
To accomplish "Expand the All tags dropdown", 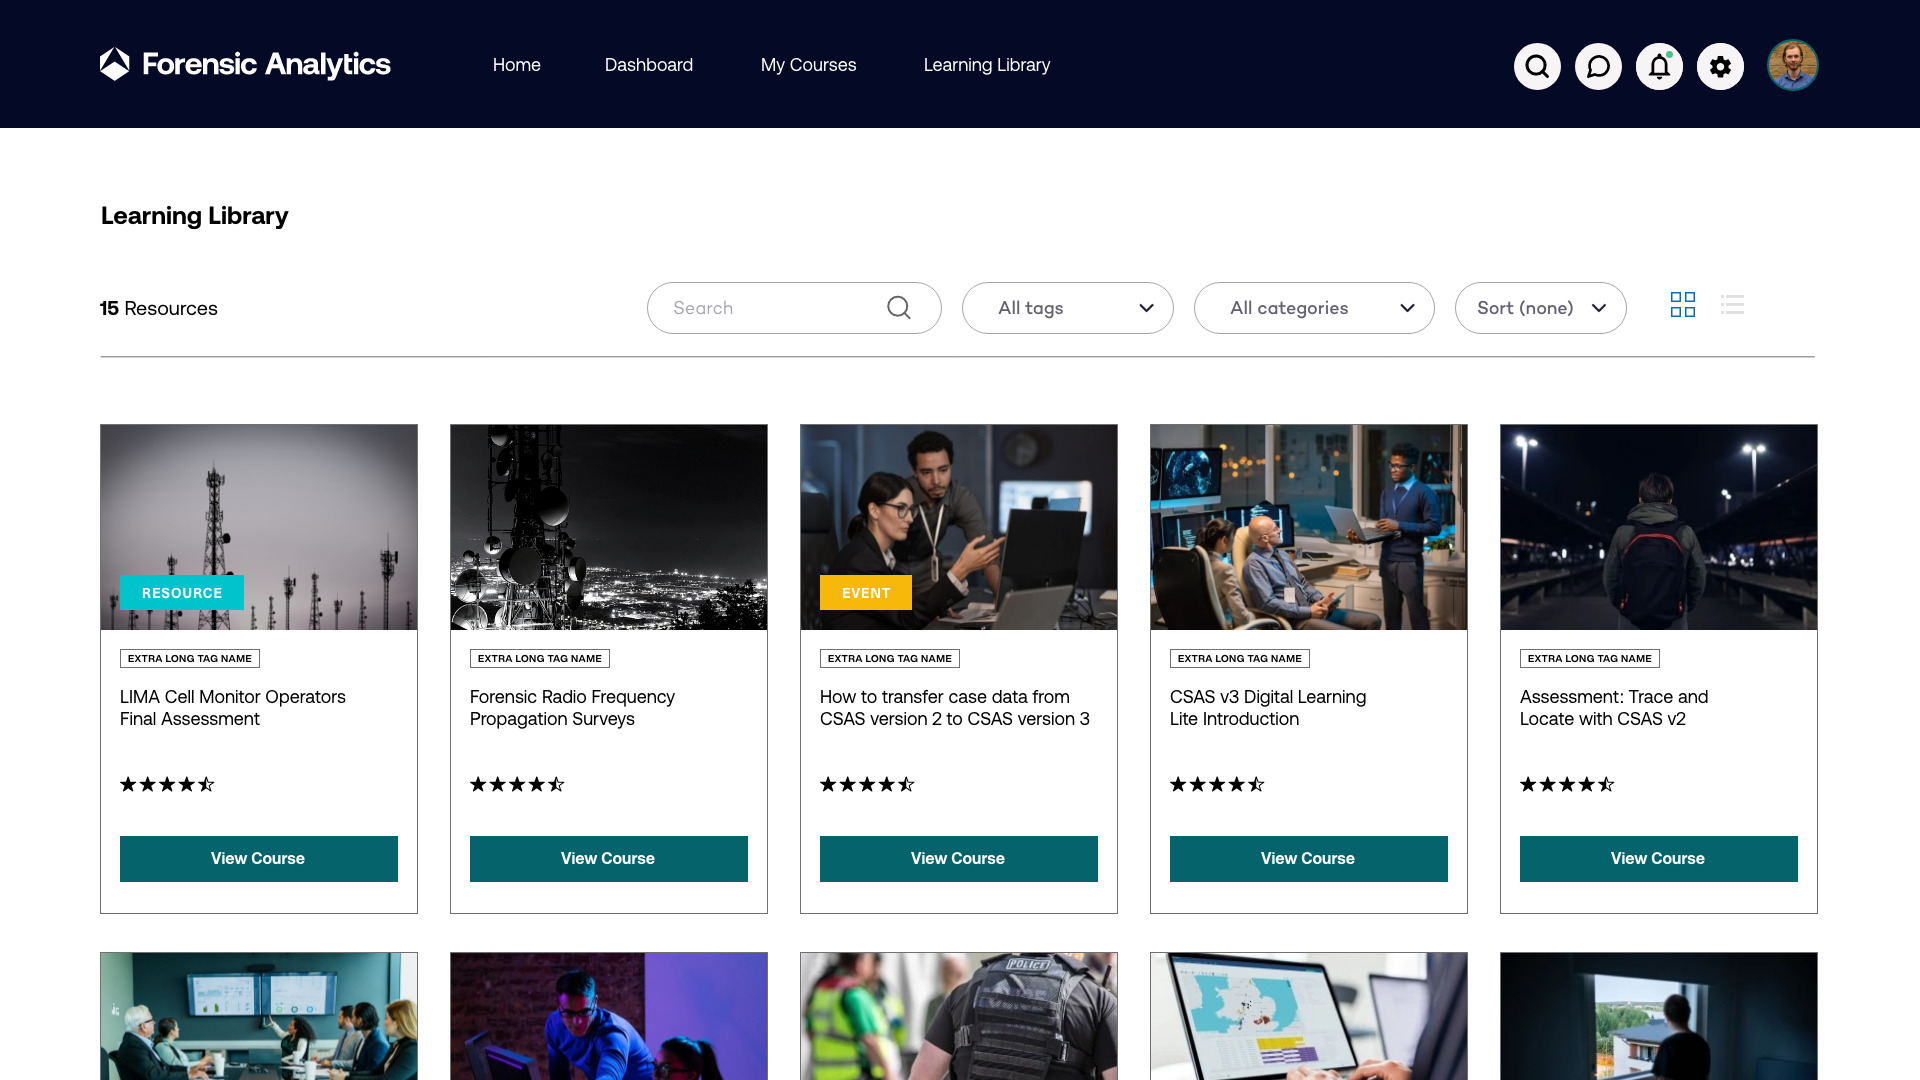I will point(1067,308).
